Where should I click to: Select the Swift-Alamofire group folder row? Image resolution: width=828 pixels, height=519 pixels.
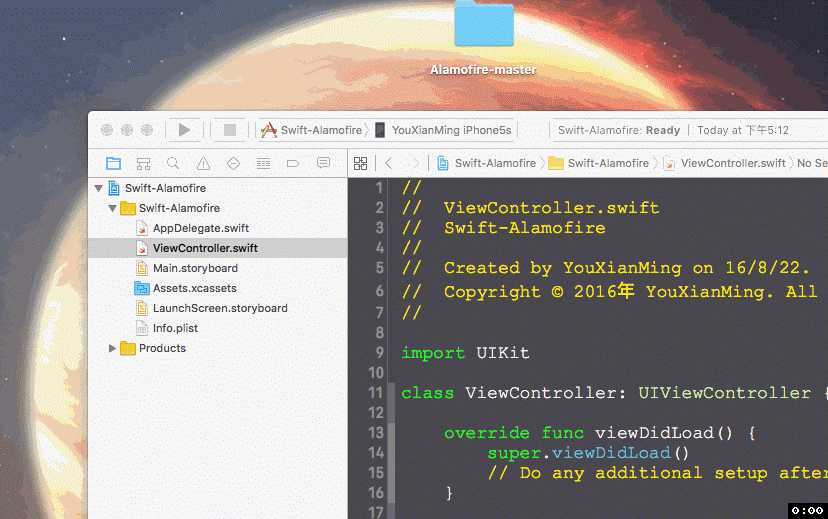point(218,208)
